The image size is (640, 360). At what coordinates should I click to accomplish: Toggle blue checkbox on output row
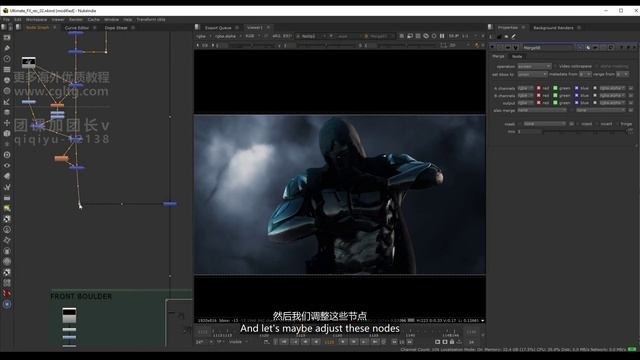[576, 103]
